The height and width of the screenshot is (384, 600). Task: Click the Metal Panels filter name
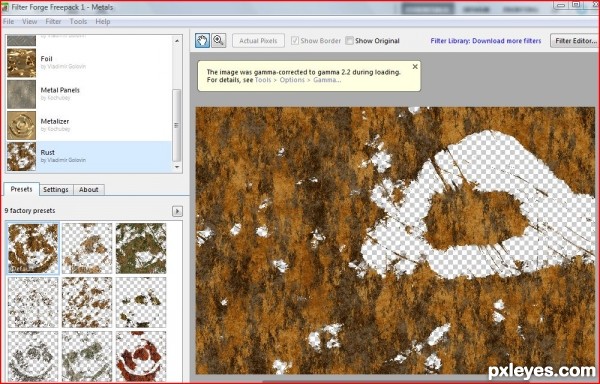click(x=60, y=90)
